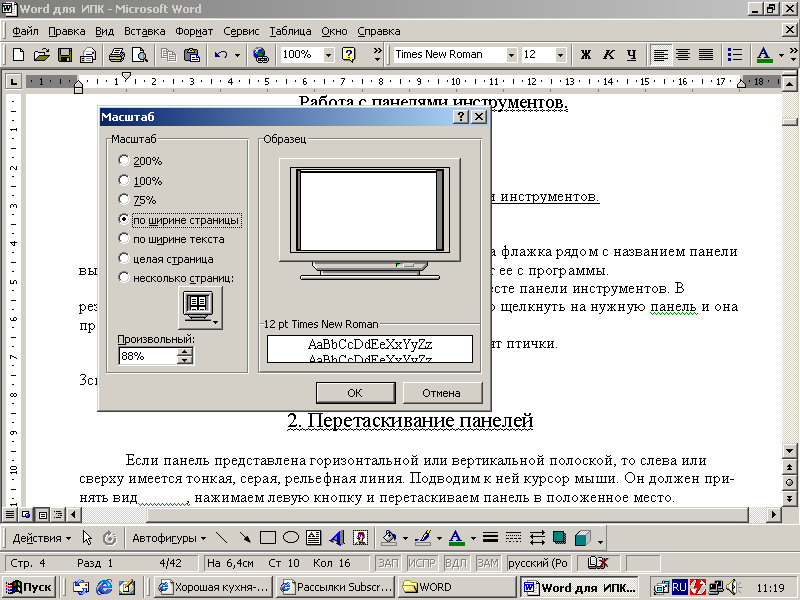Save the document with the floppy disk icon
The width and height of the screenshot is (800, 600).
tap(65, 55)
